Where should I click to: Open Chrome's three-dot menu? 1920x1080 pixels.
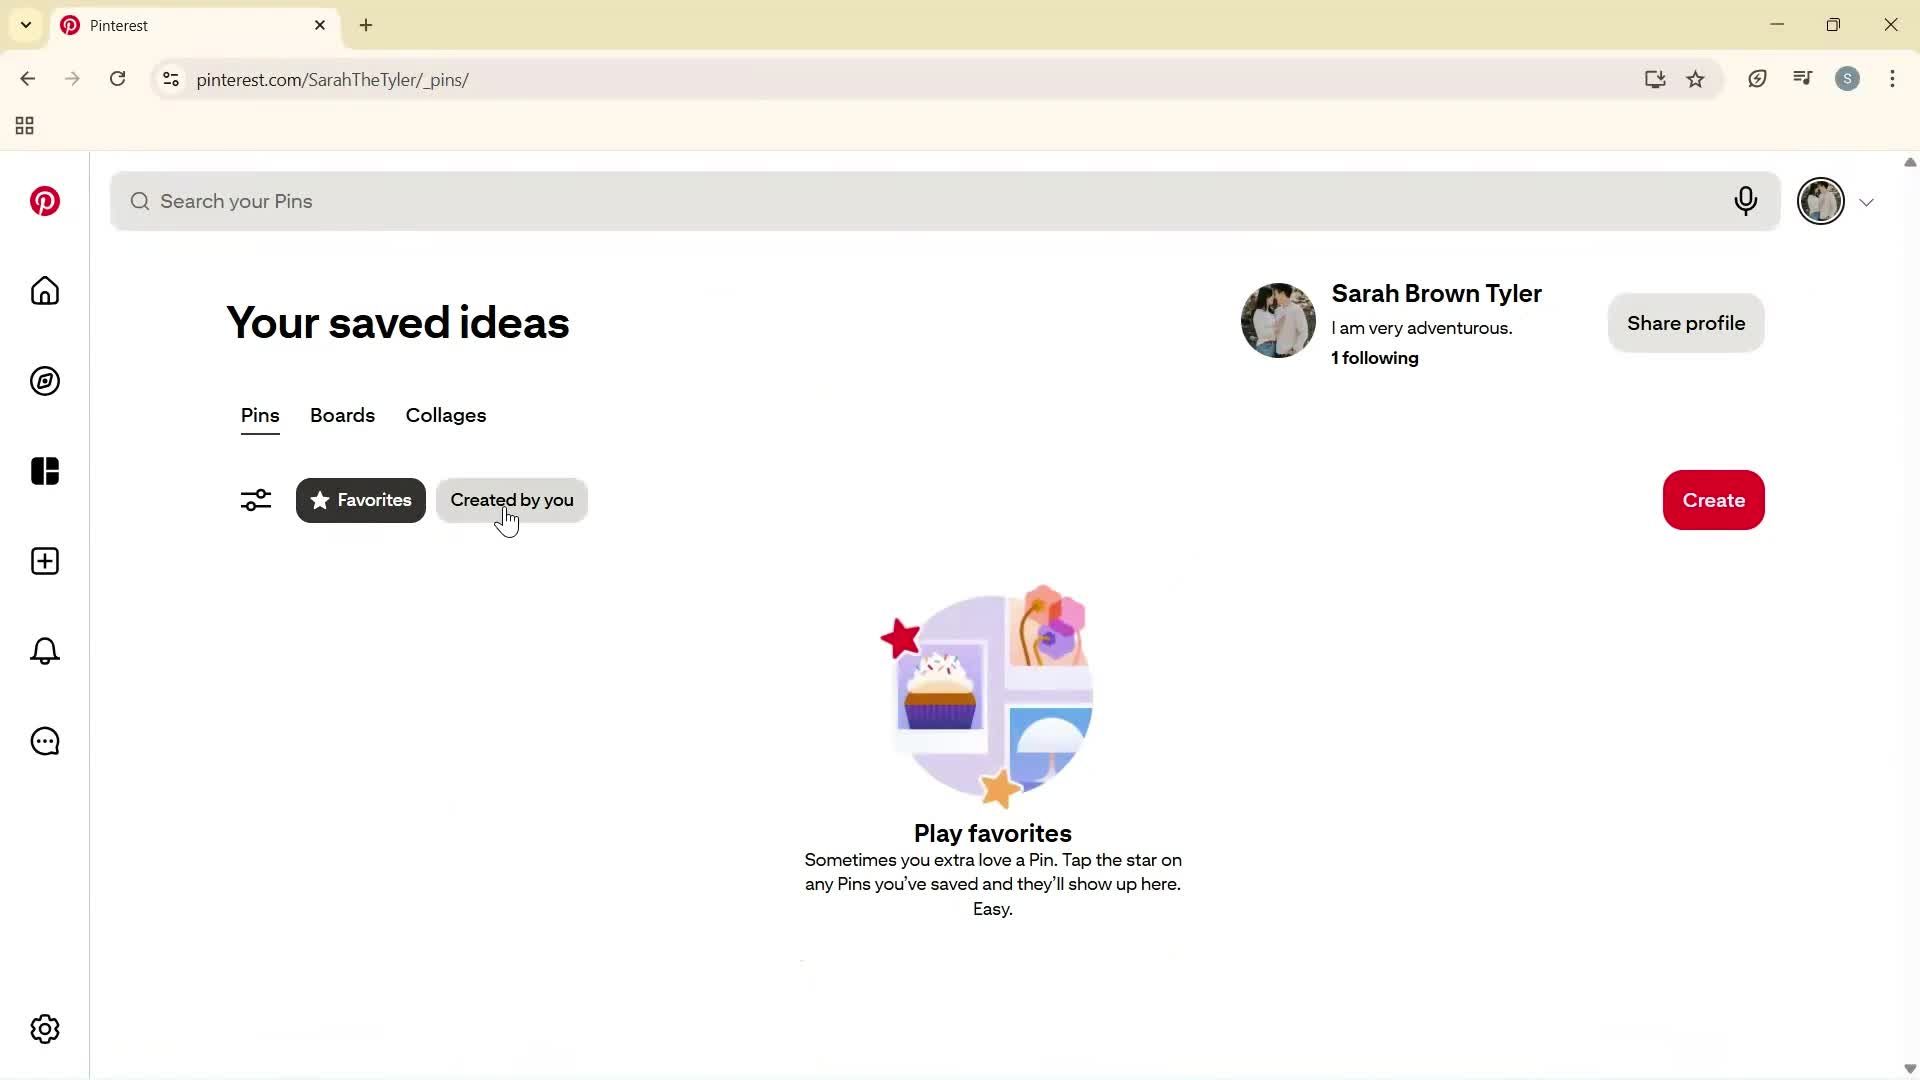point(1893,79)
